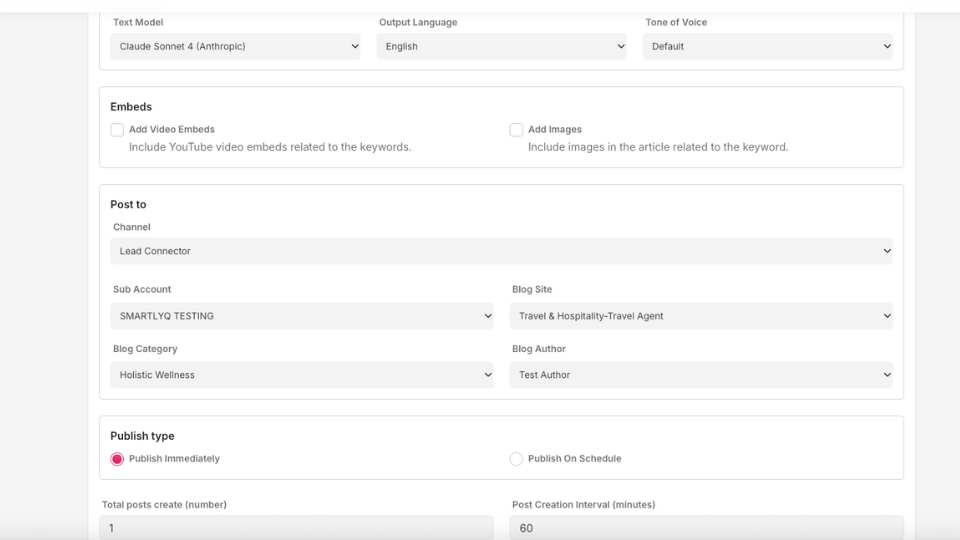Click the Publish type section heading

[142, 436]
